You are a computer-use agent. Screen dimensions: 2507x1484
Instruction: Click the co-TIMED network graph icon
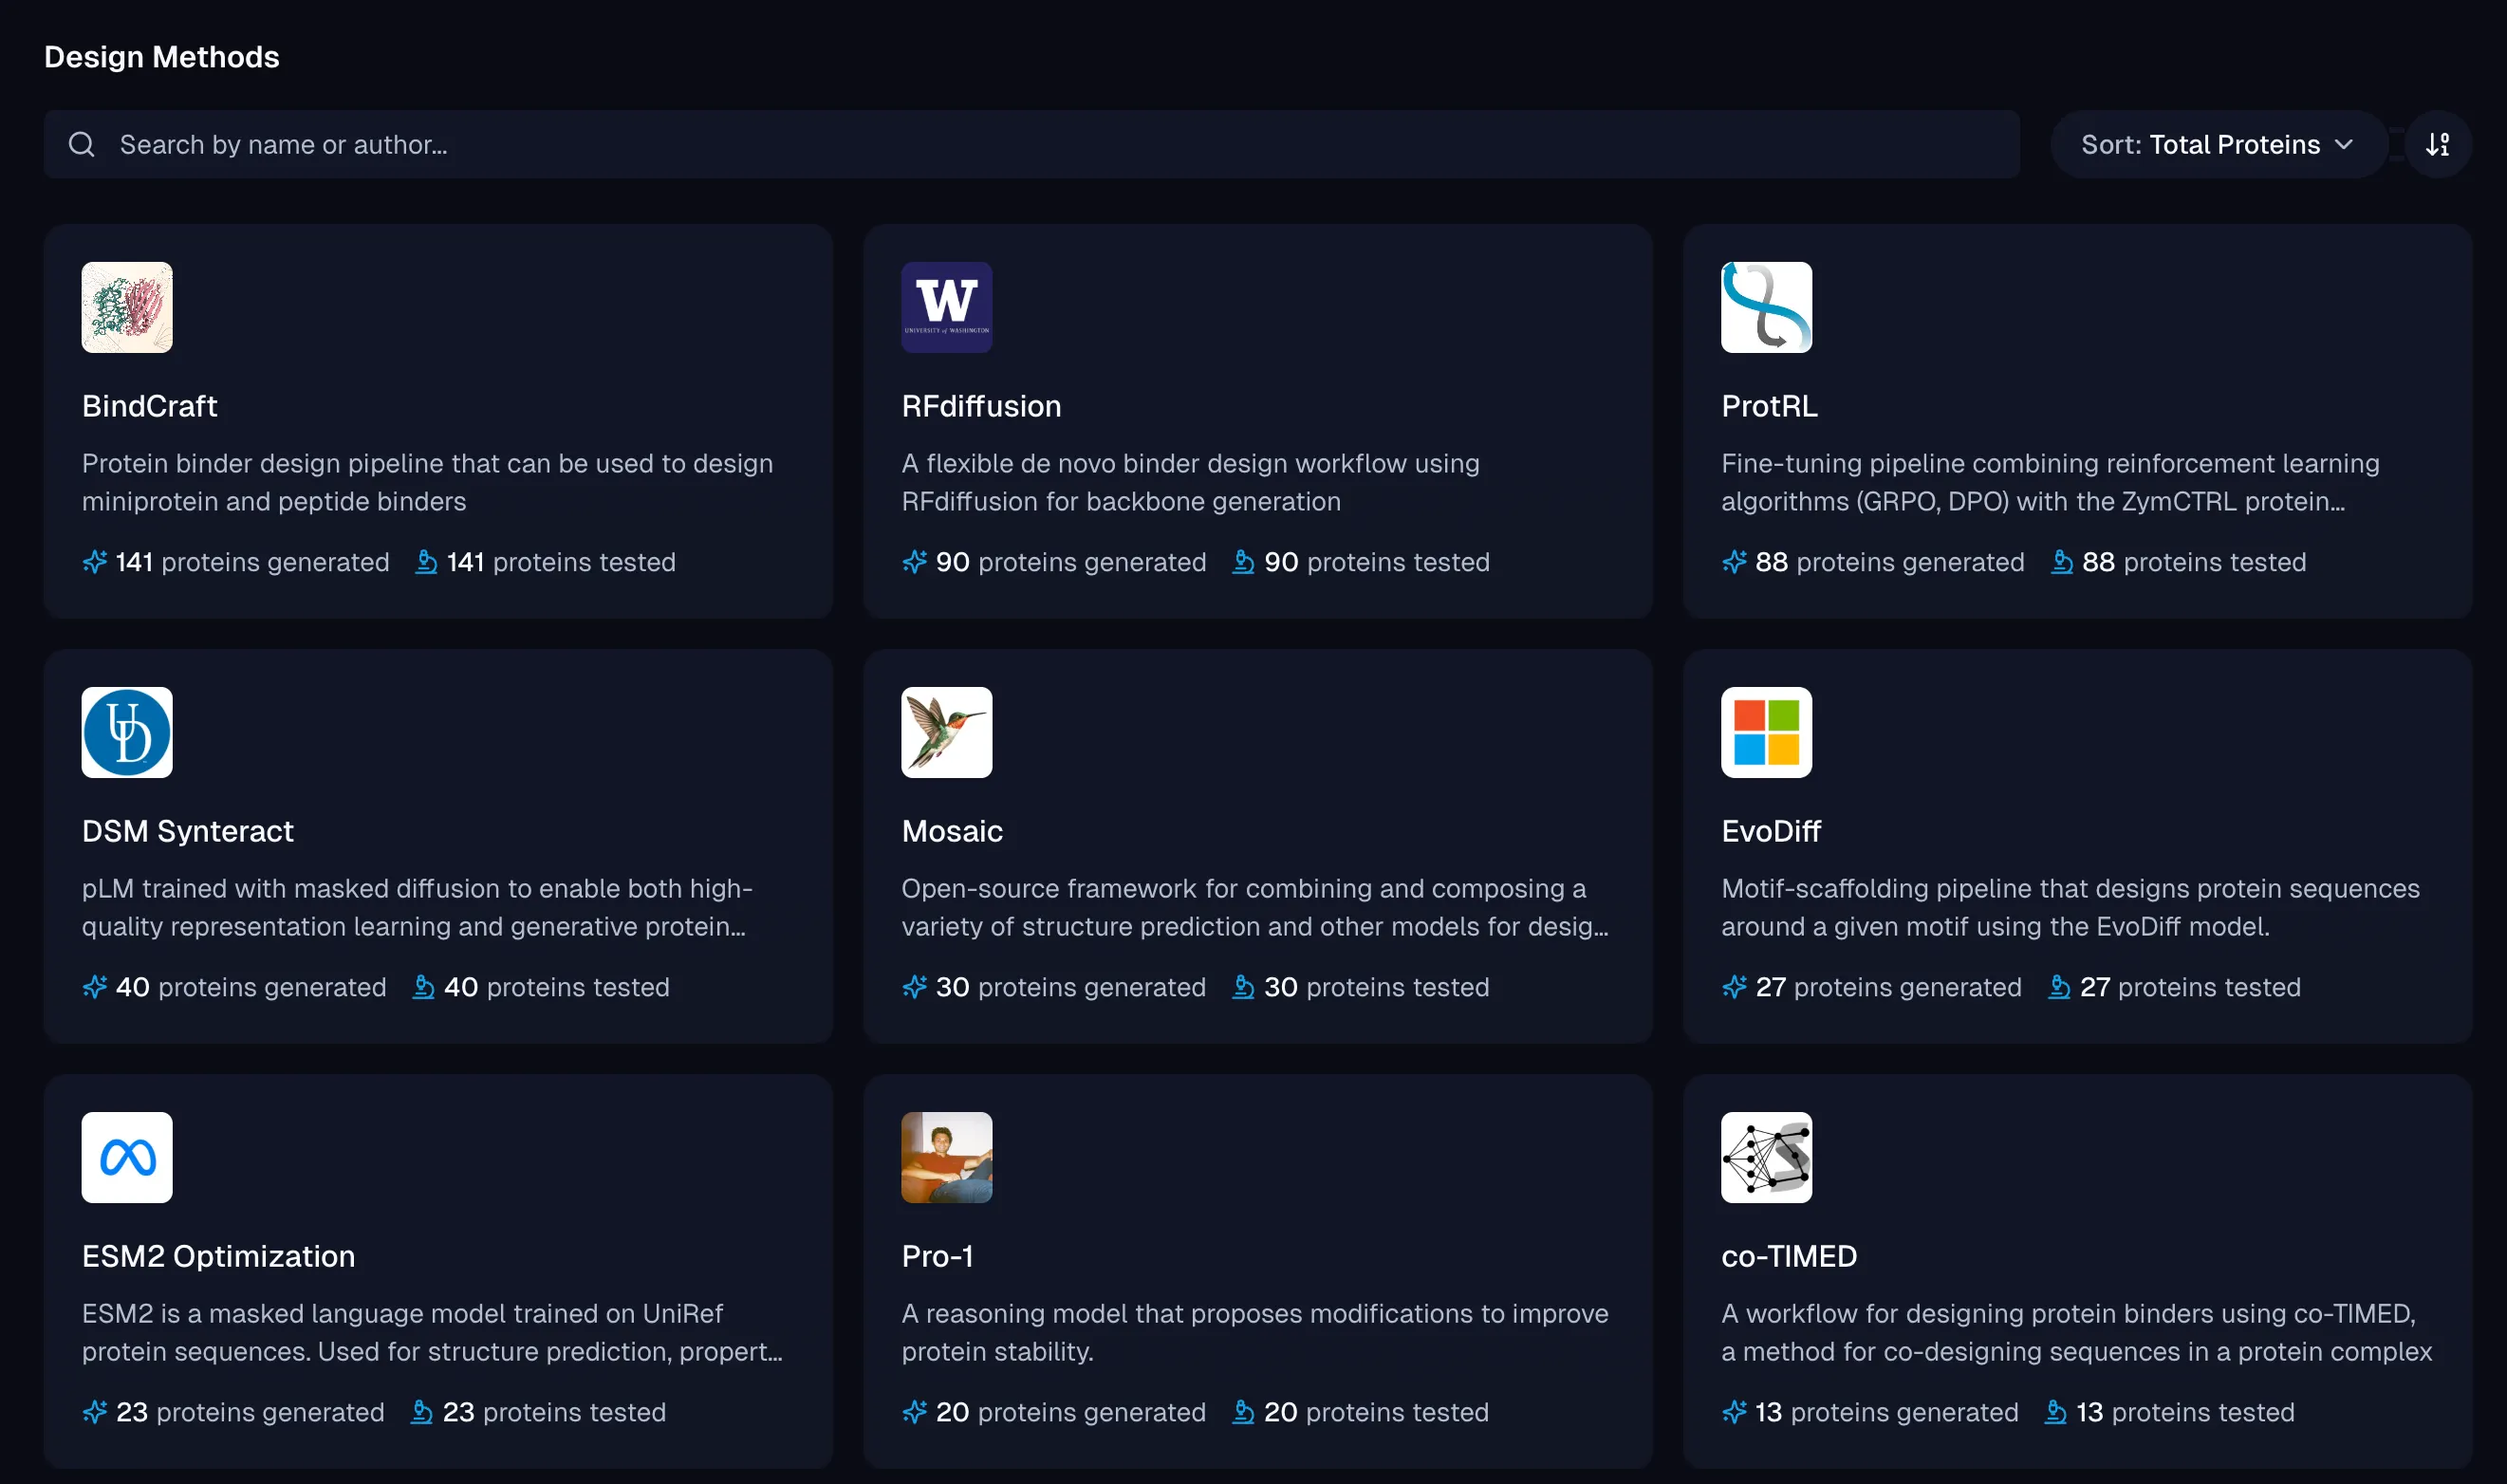tap(1765, 1157)
